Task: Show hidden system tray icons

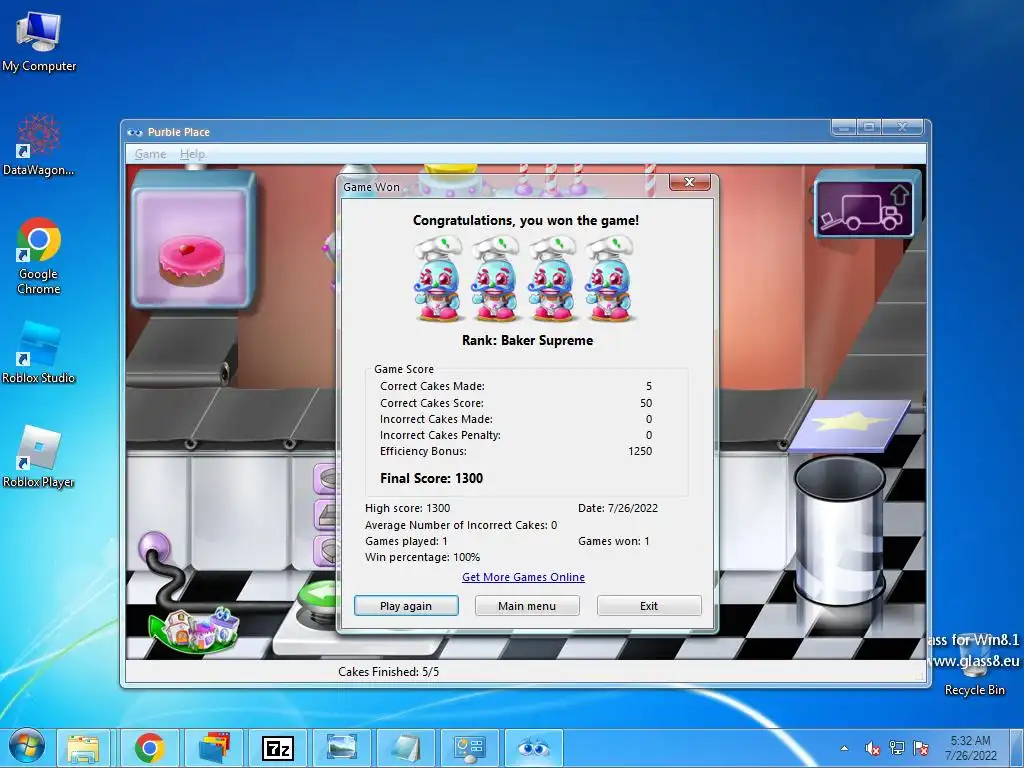Action: pos(844,748)
